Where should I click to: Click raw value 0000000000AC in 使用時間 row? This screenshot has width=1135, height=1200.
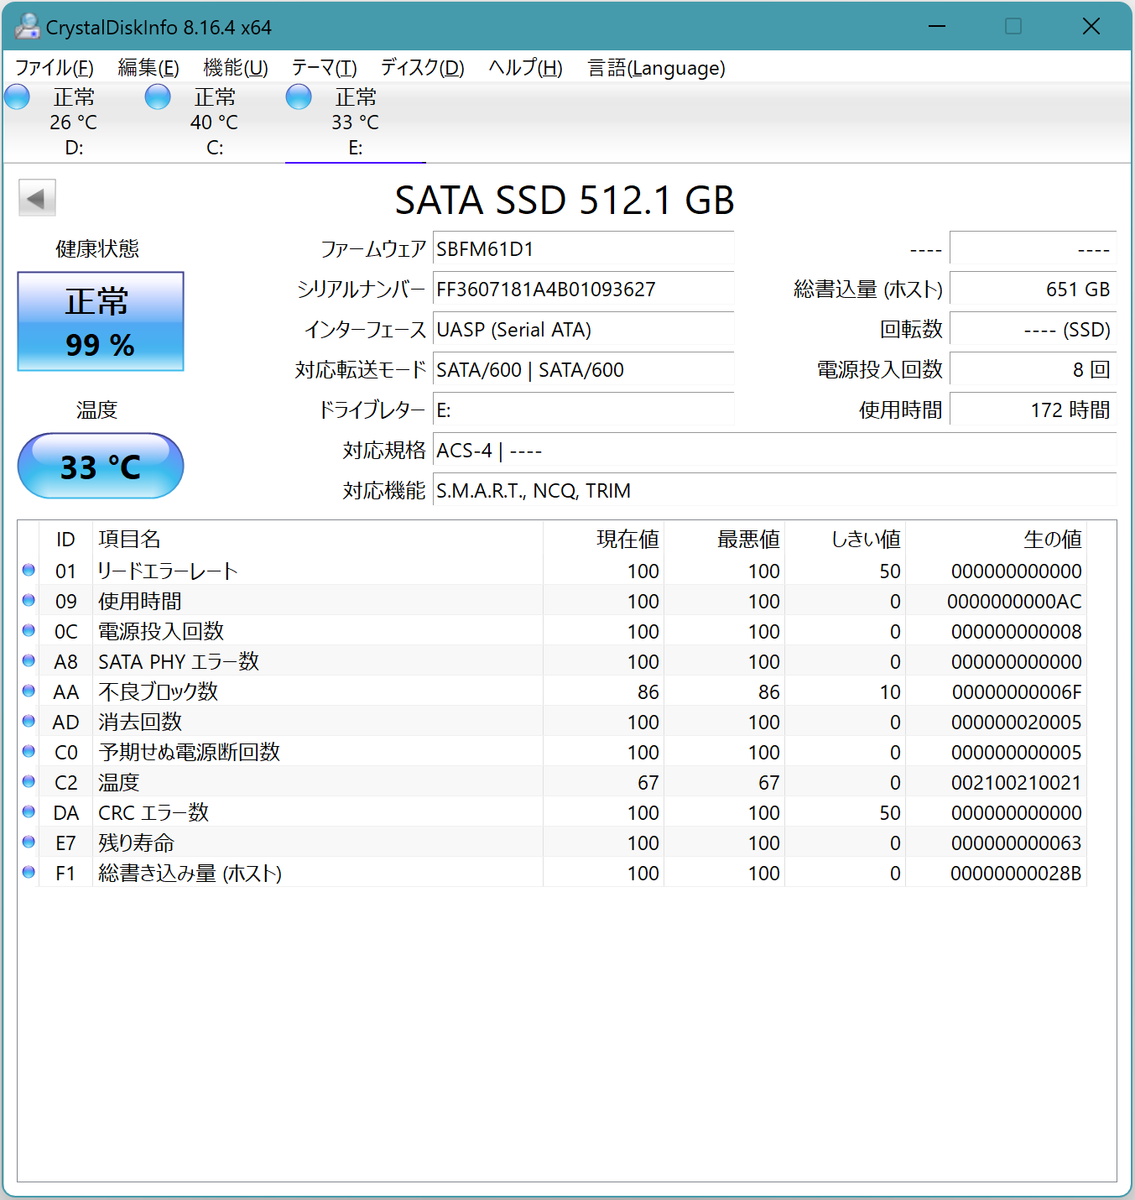coord(1014,601)
